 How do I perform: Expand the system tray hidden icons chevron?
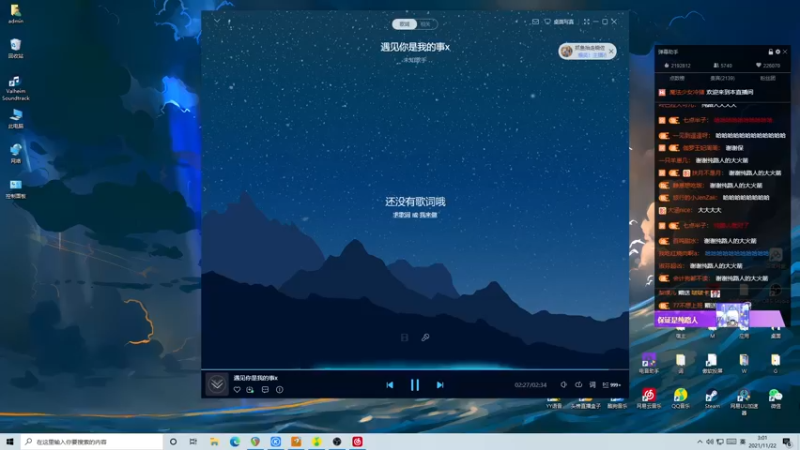699,442
